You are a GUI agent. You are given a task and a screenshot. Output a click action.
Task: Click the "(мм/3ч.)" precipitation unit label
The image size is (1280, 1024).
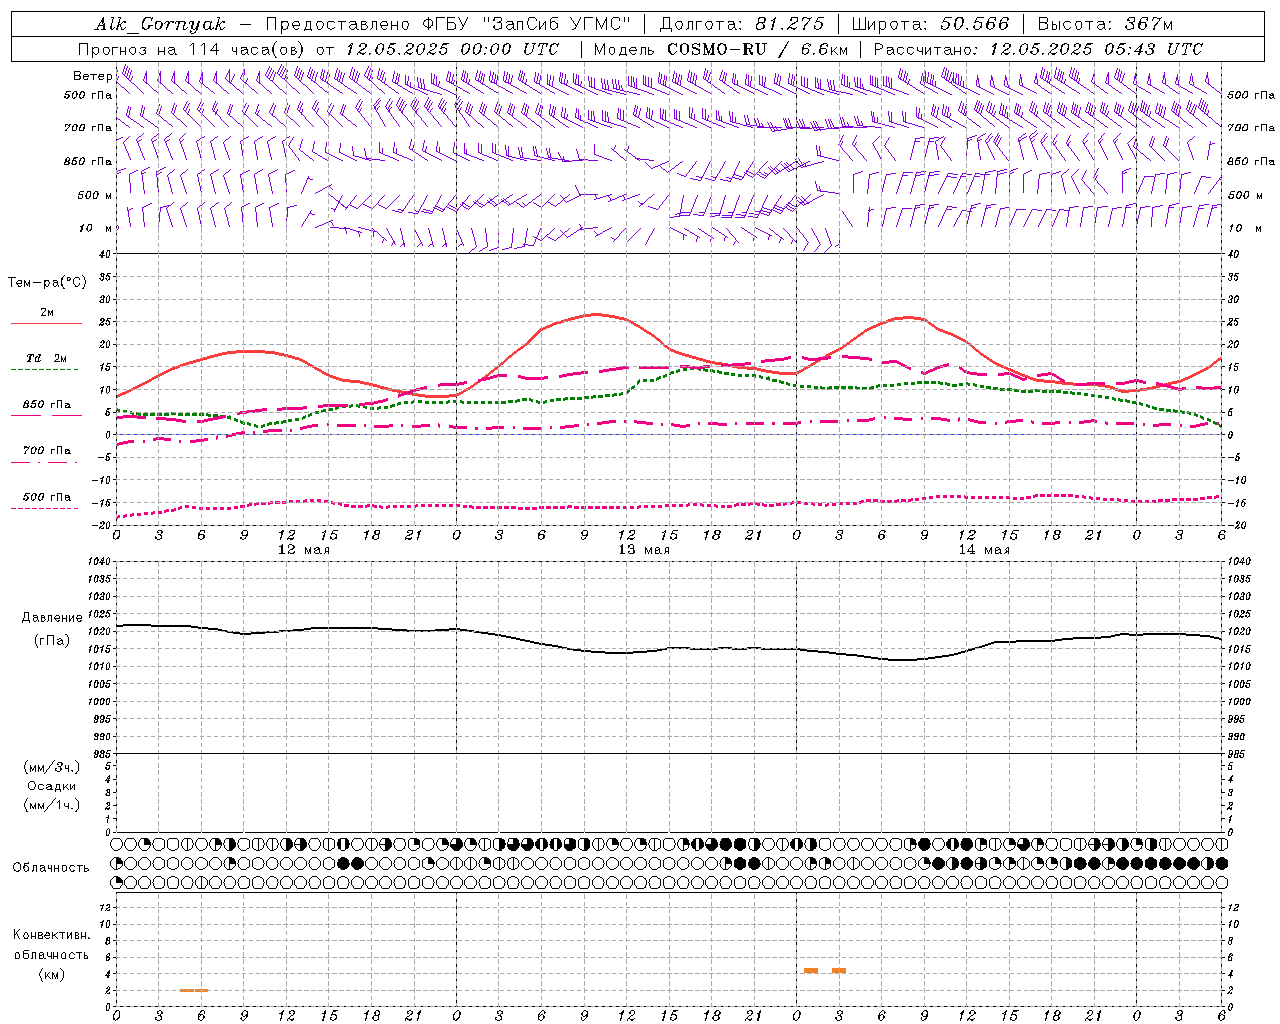tap(52, 767)
